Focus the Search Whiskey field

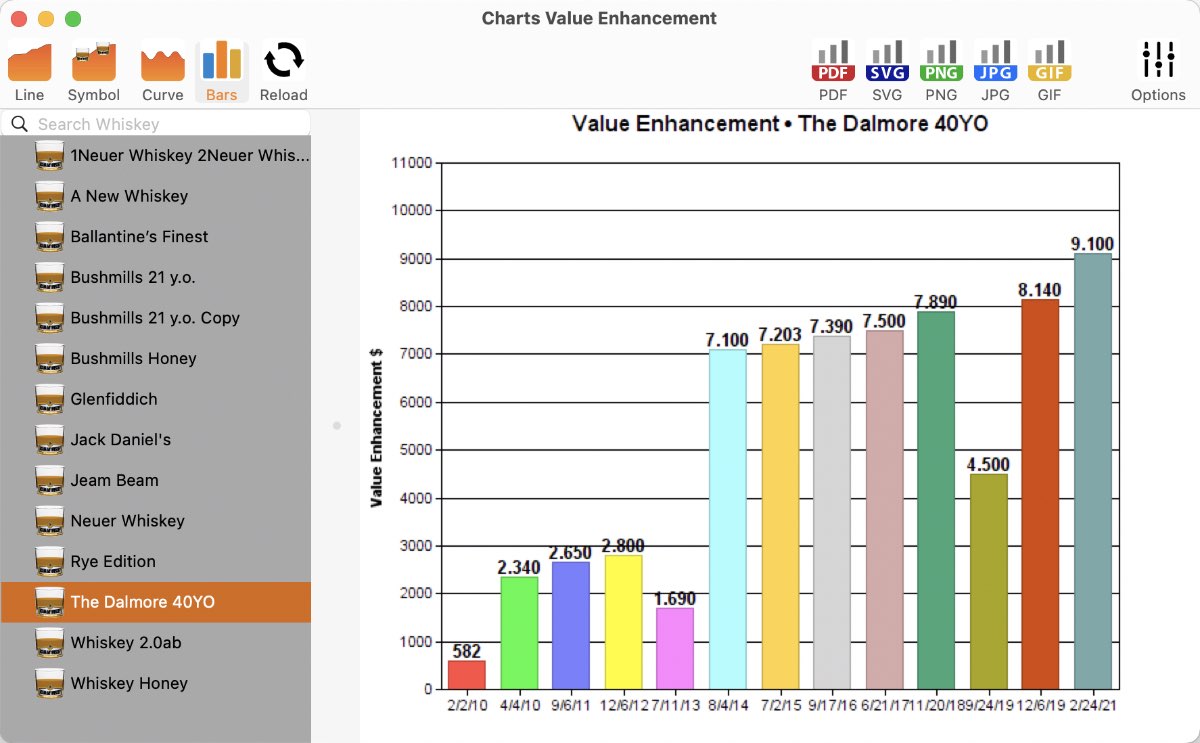pyautogui.click(x=155, y=124)
